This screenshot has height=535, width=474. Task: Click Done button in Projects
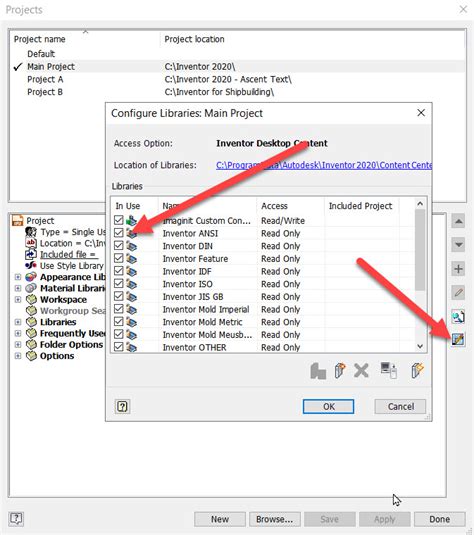pyautogui.click(x=440, y=519)
